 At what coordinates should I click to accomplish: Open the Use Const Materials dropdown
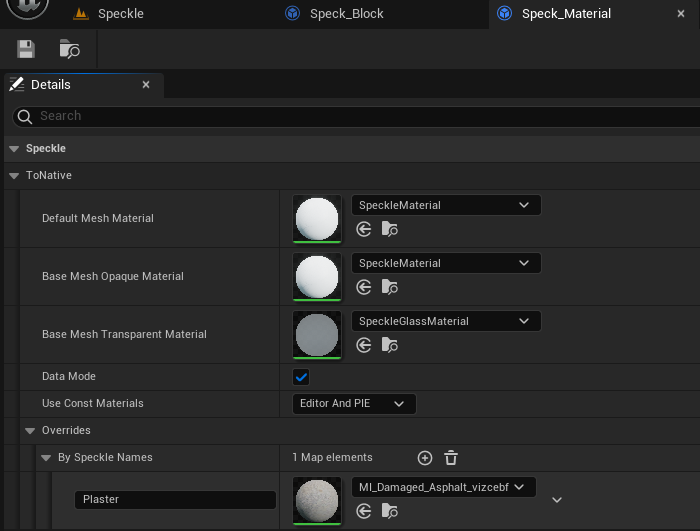tap(354, 404)
